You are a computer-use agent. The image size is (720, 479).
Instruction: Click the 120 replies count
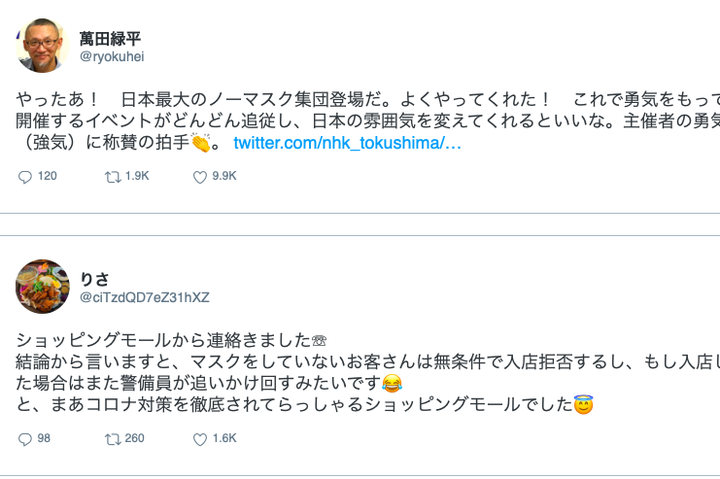(x=47, y=177)
